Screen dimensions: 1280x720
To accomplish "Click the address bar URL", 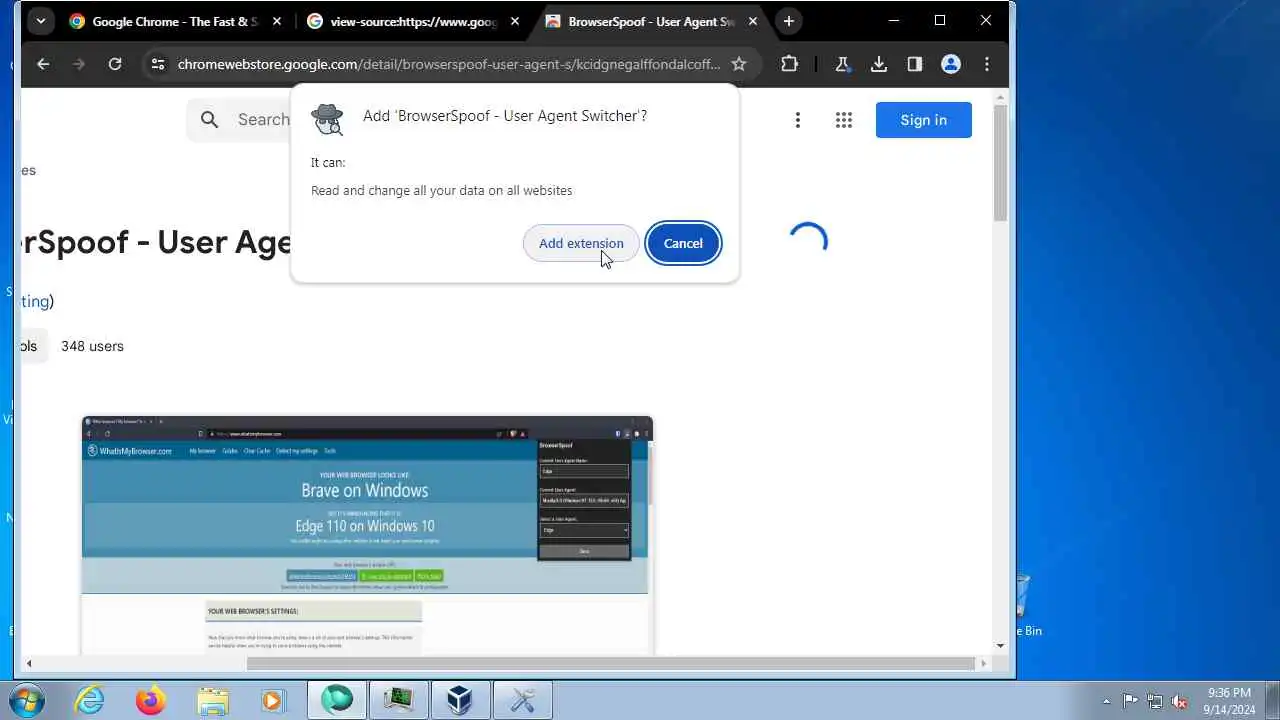I will pyautogui.click(x=449, y=64).
